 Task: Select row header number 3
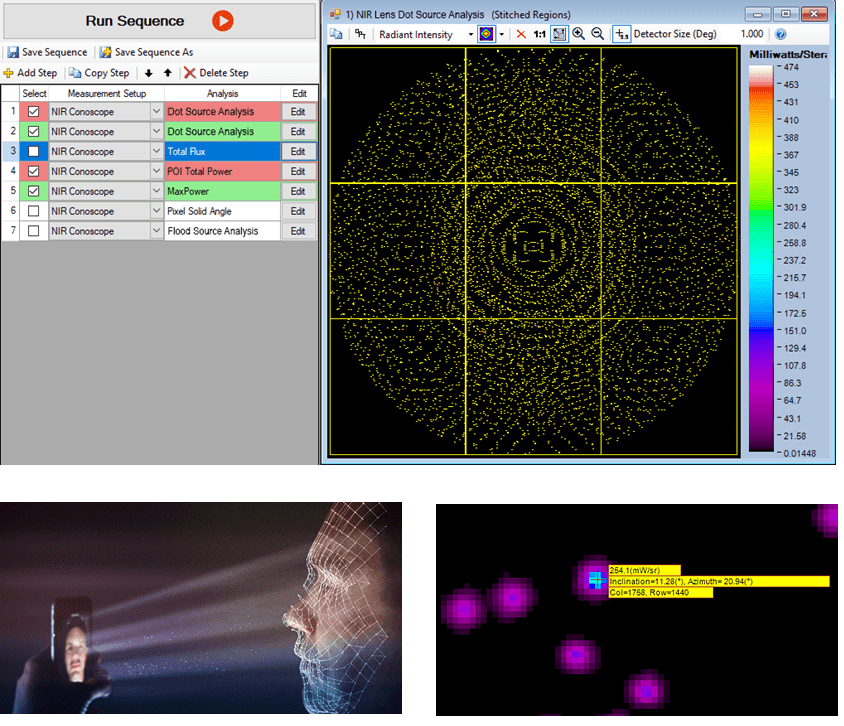[x=11, y=151]
